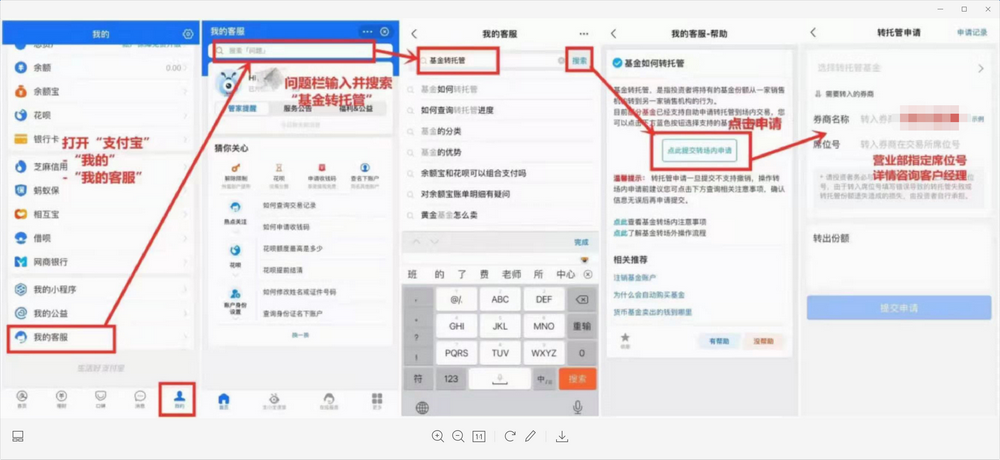Select the 理财 bottom tab in Alipay
This screenshot has height=460, width=1000.
(61, 399)
